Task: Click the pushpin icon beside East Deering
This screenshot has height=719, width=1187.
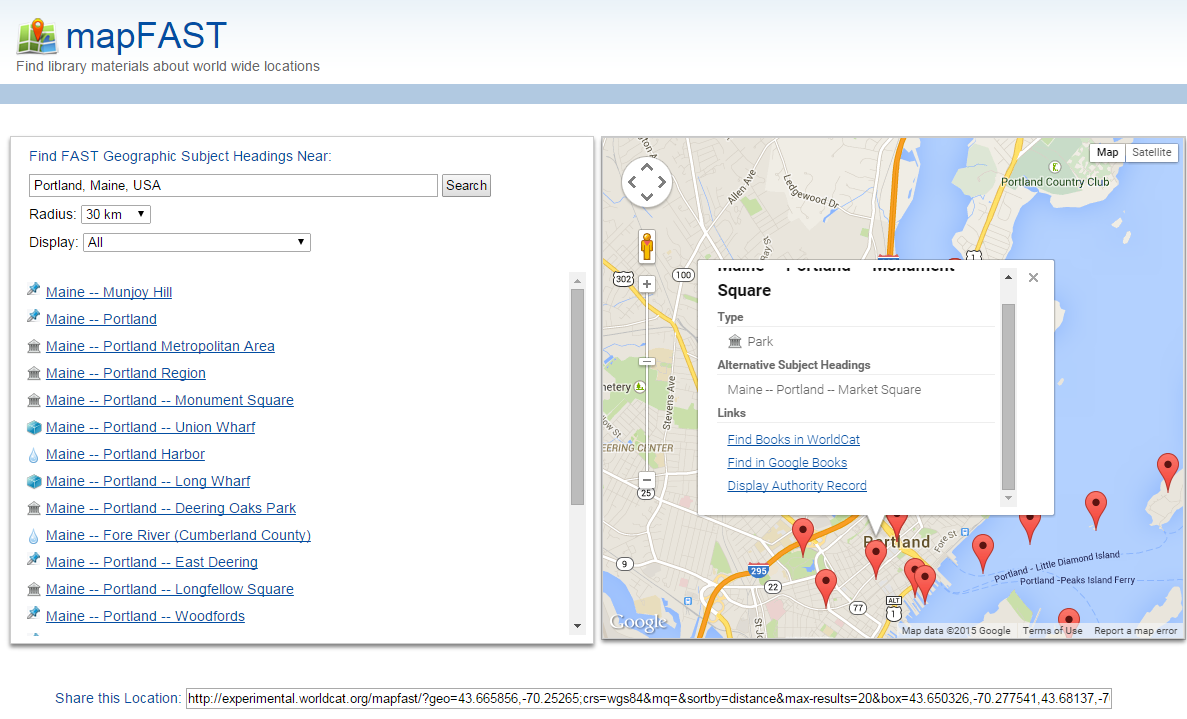Action: [x=33, y=560]
